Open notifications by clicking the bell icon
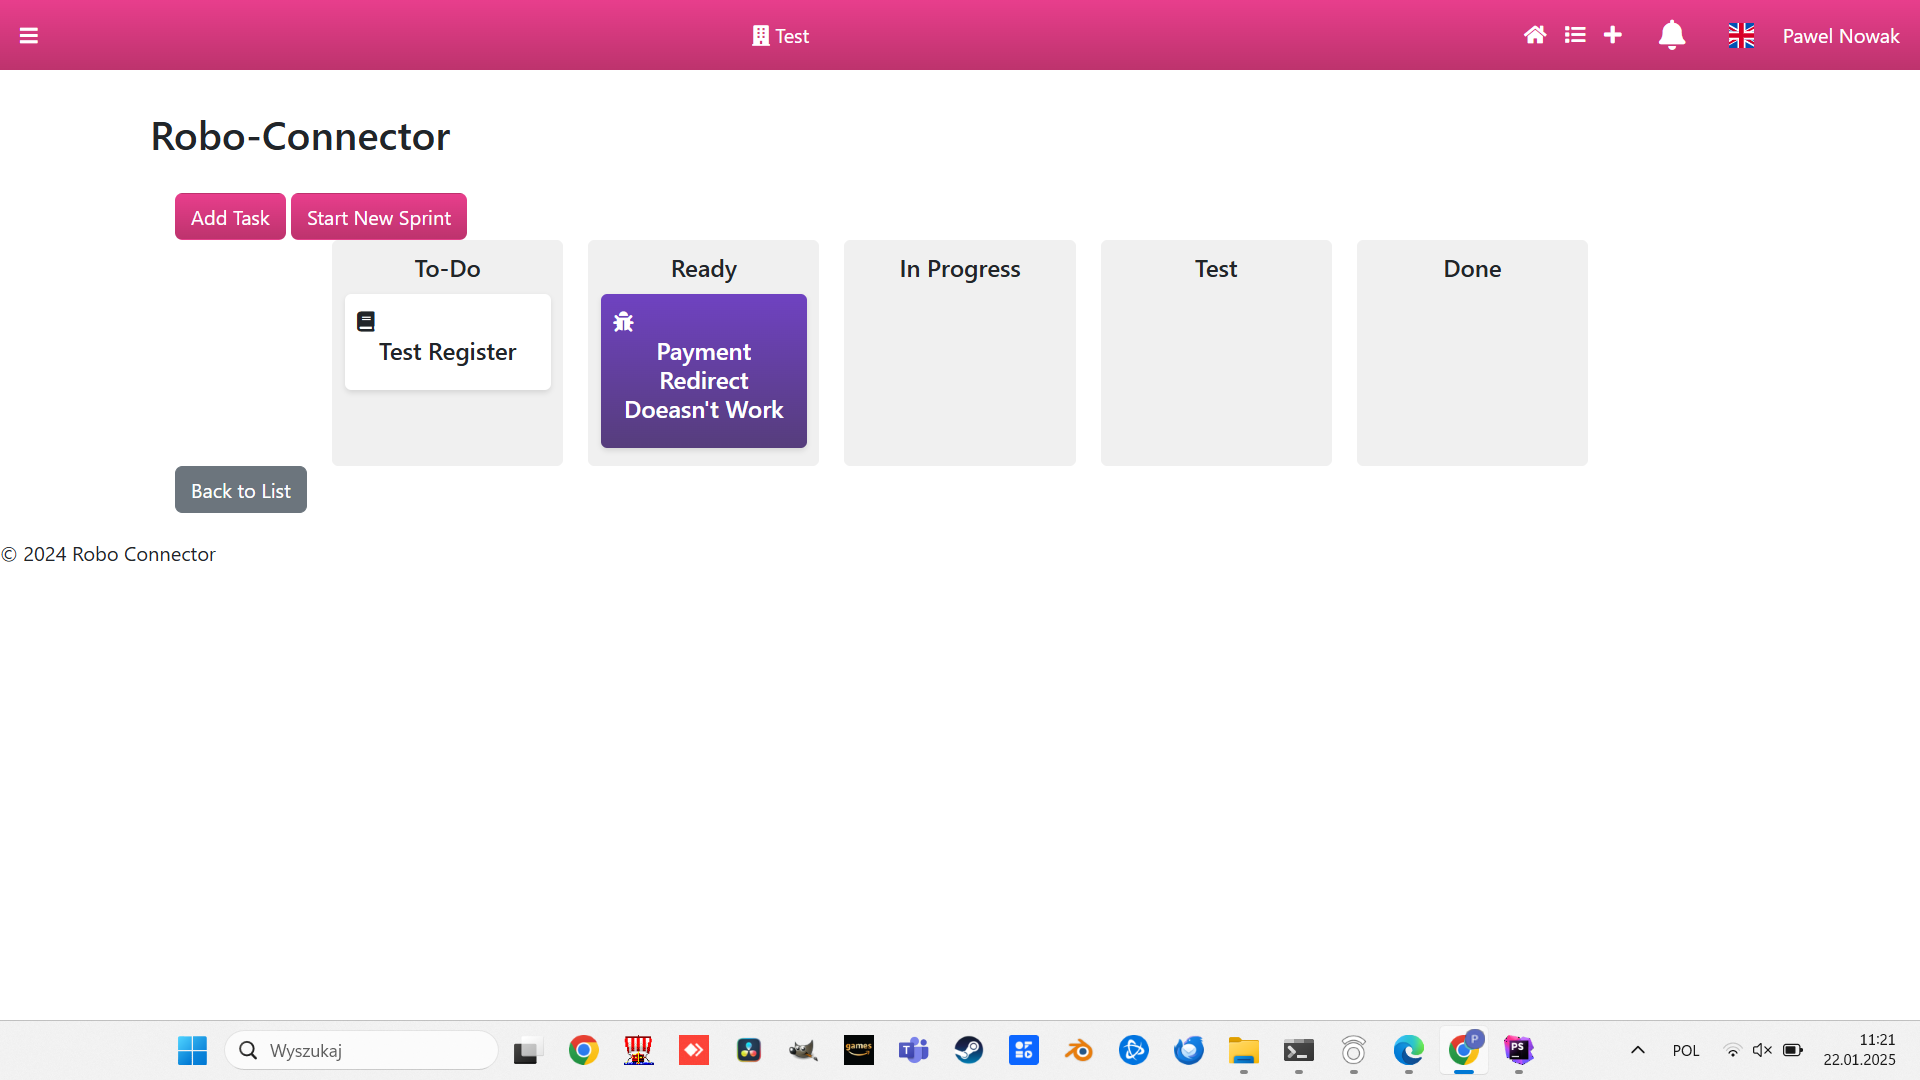Image resolution: width=1920 pixels, height=1080 pixels. pyautogui.click(x=1671, y=35)
